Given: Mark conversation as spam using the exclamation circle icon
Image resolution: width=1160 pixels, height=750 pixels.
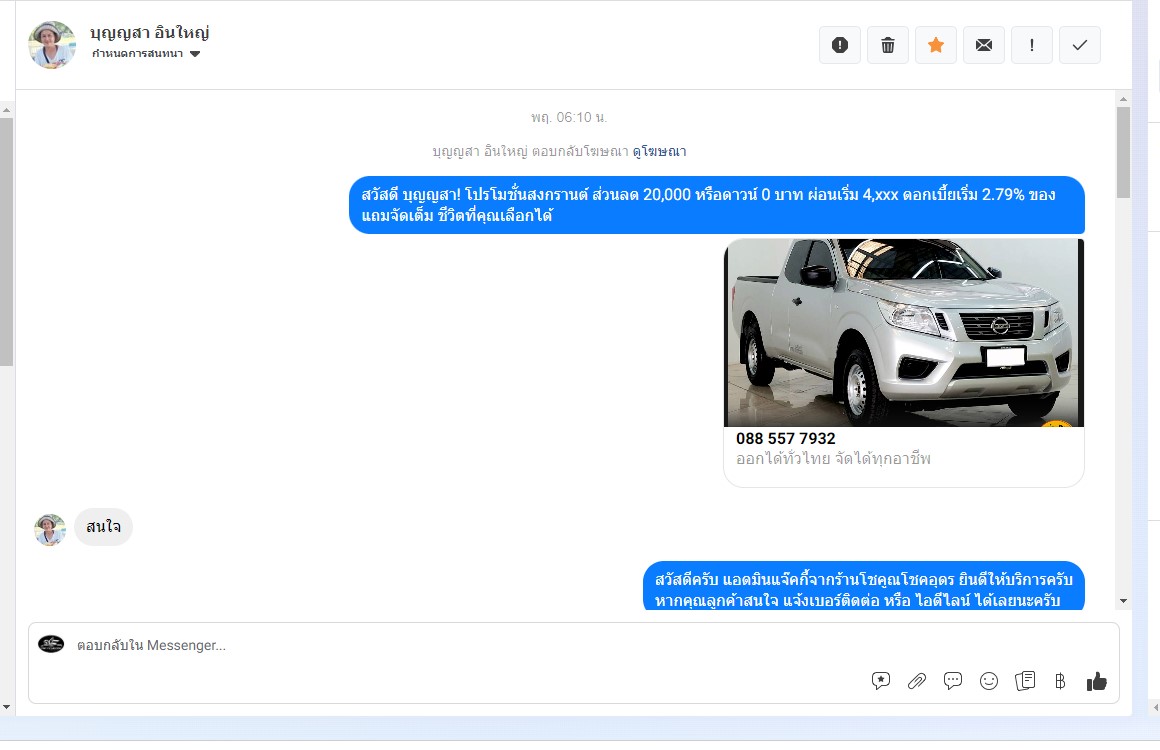Looking at the screenshot, I should pyautogui.click(x=840, y=45).
